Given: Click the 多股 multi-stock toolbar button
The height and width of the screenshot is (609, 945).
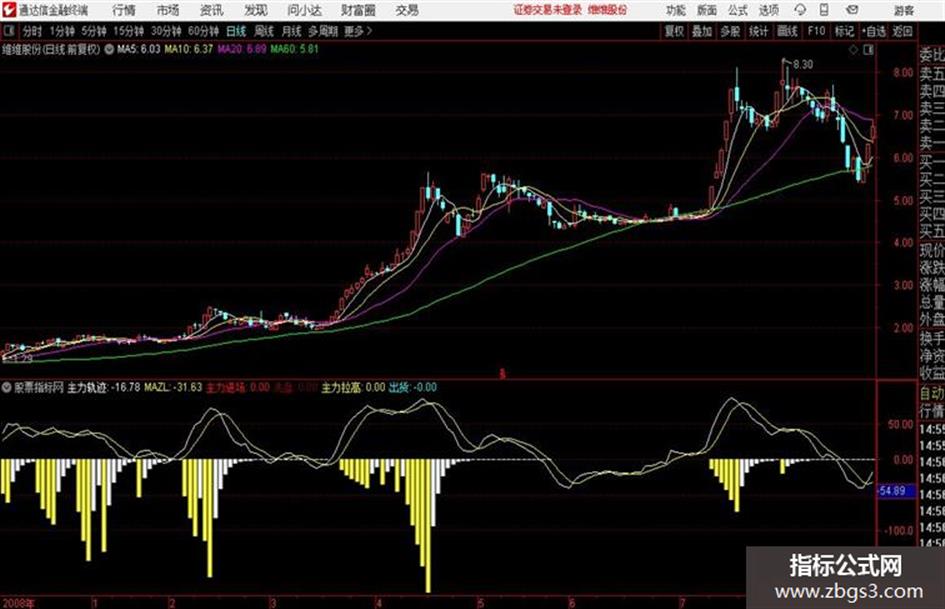Looking at the screenshot, I should coord(730,31).
